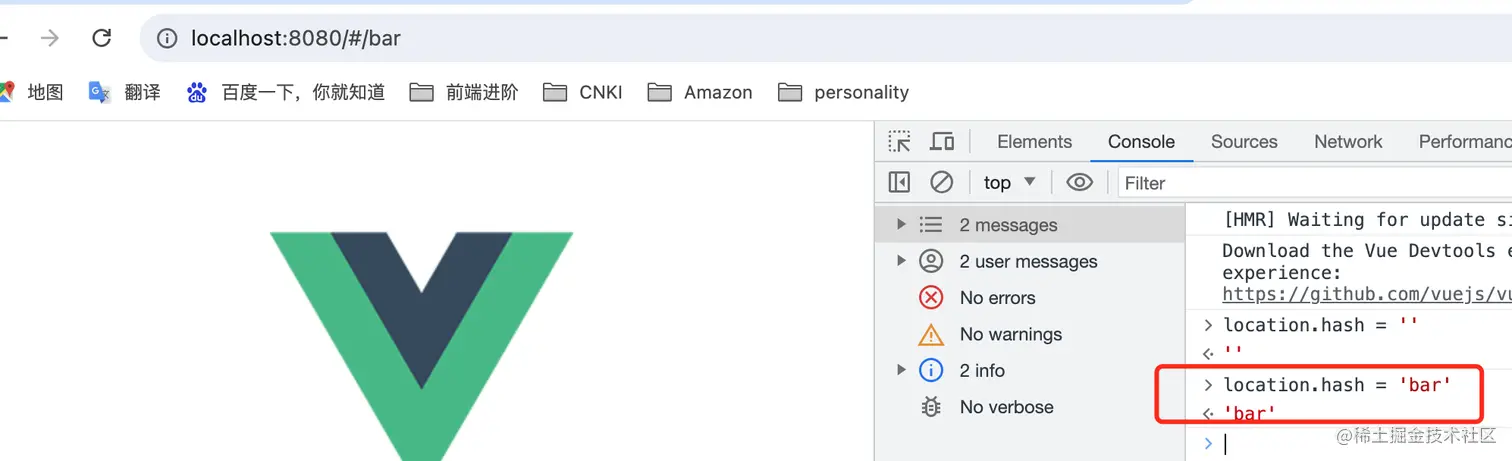Reload the page with refresh icon
This screenshot has width=1512, height=461.
click(101, 39)
